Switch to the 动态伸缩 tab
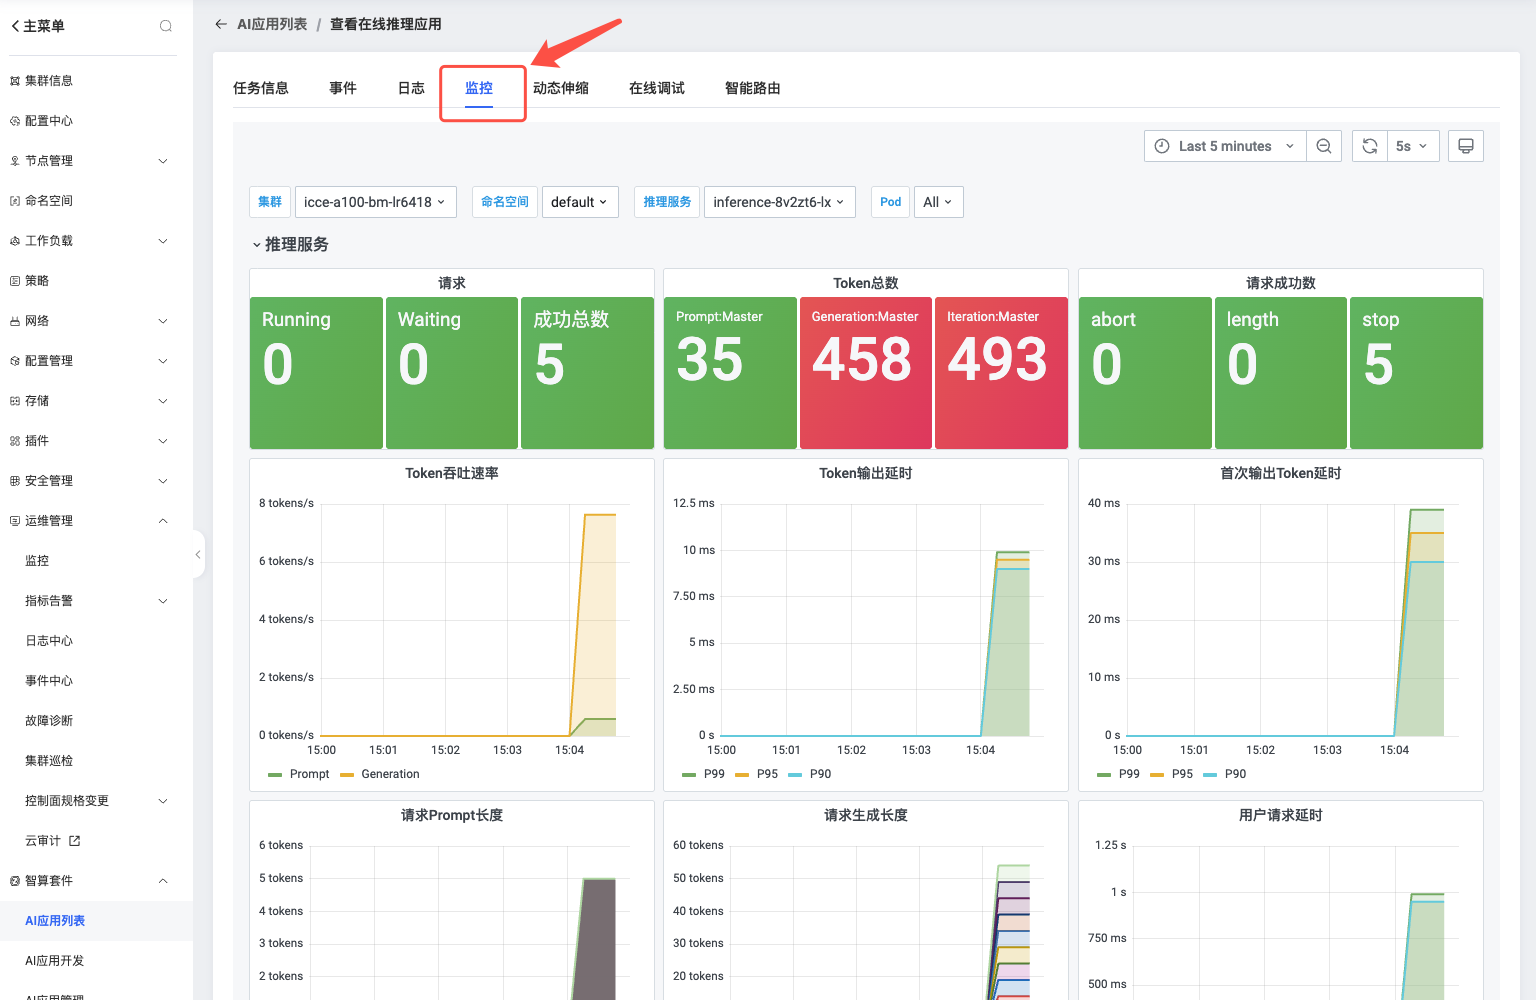Image resolution: width=1536 pixels, height=1000 pixels. (x=561, y=88)
